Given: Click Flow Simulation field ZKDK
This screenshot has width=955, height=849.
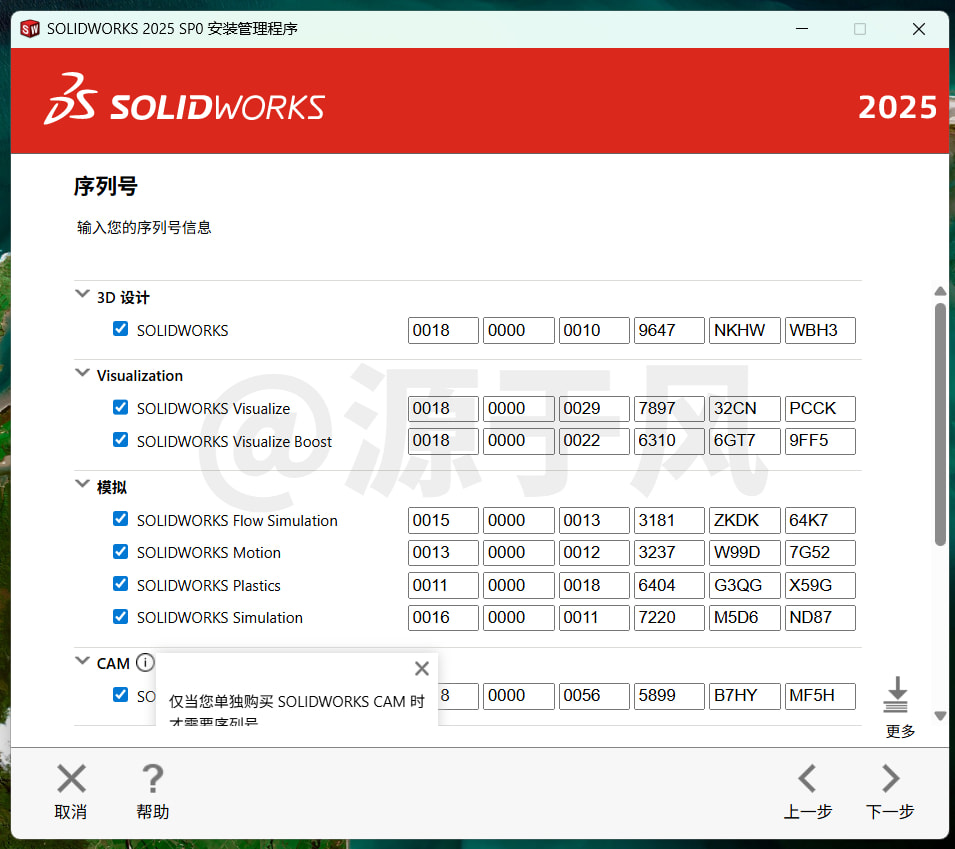Looking at the screenshot, I should pyautogui.click(x=744, y=520).
